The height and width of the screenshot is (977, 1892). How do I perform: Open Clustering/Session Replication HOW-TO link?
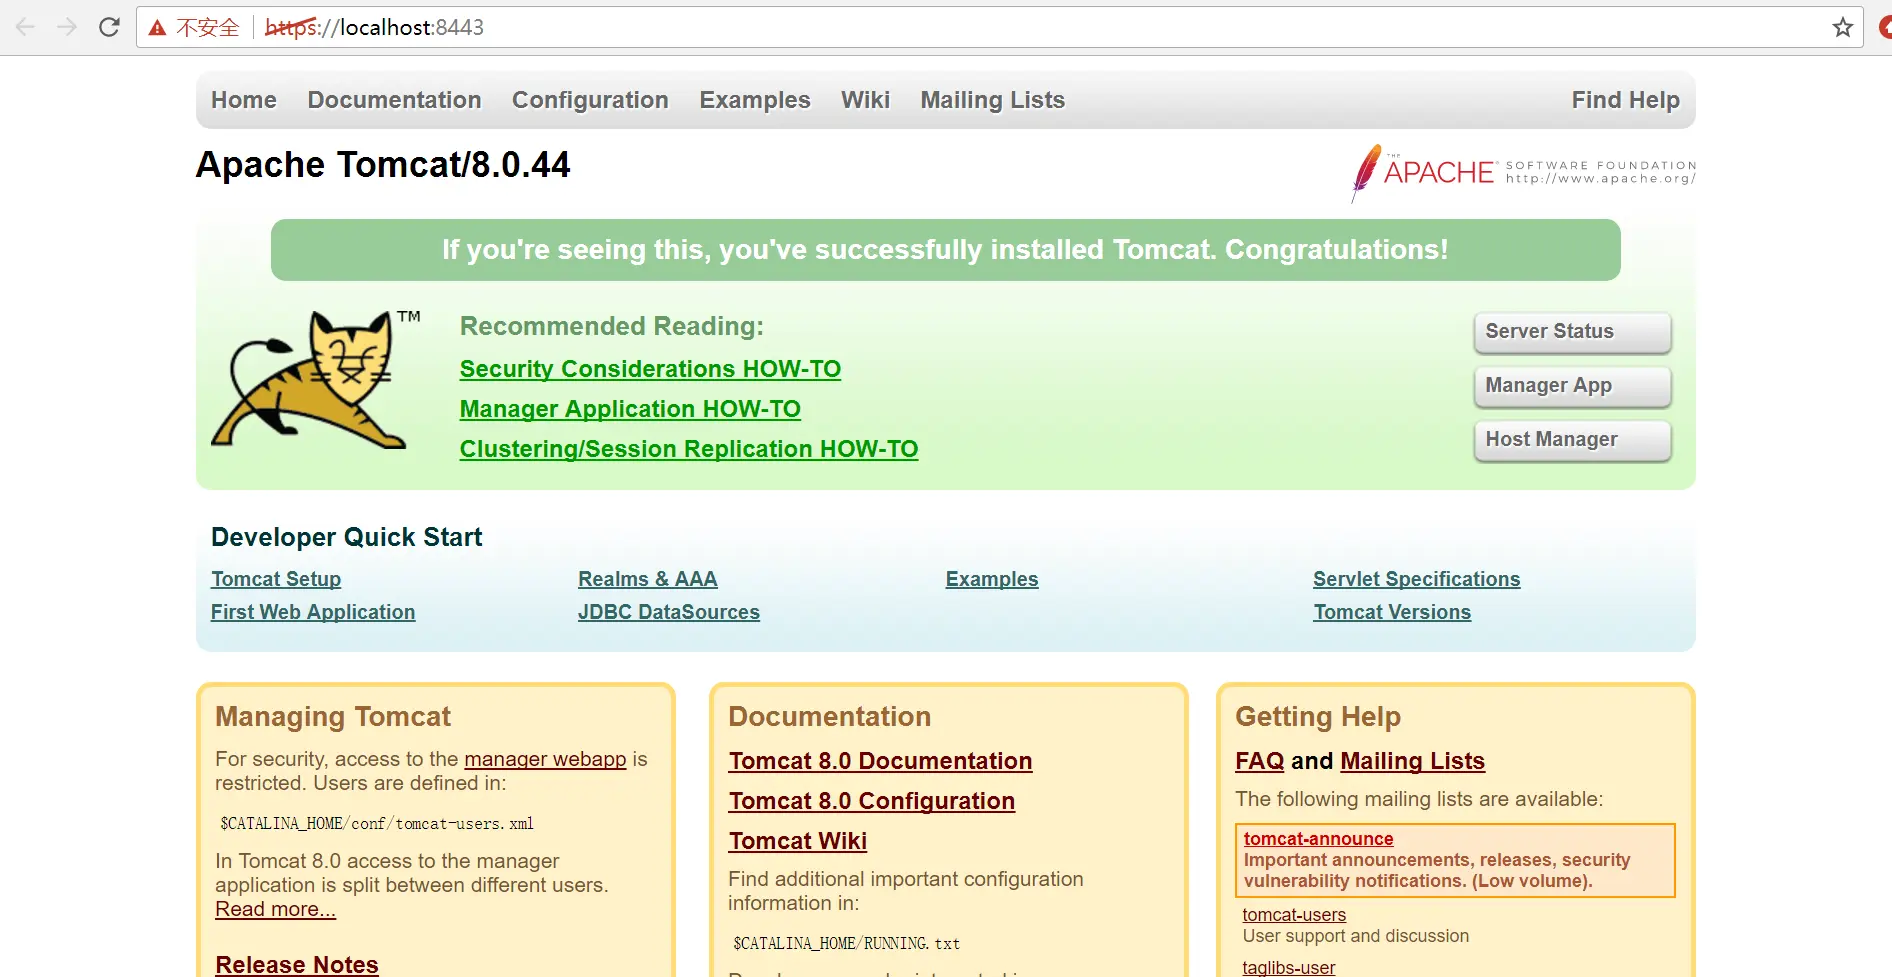point(689,449)
